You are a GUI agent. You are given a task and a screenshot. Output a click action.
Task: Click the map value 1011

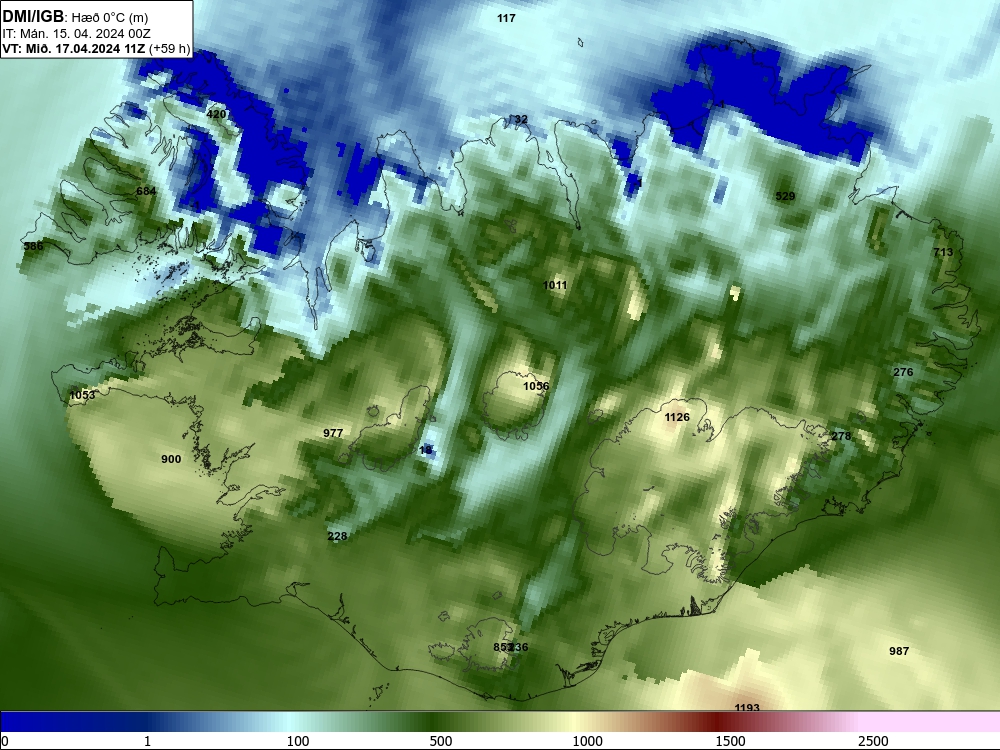click(555, 285)
